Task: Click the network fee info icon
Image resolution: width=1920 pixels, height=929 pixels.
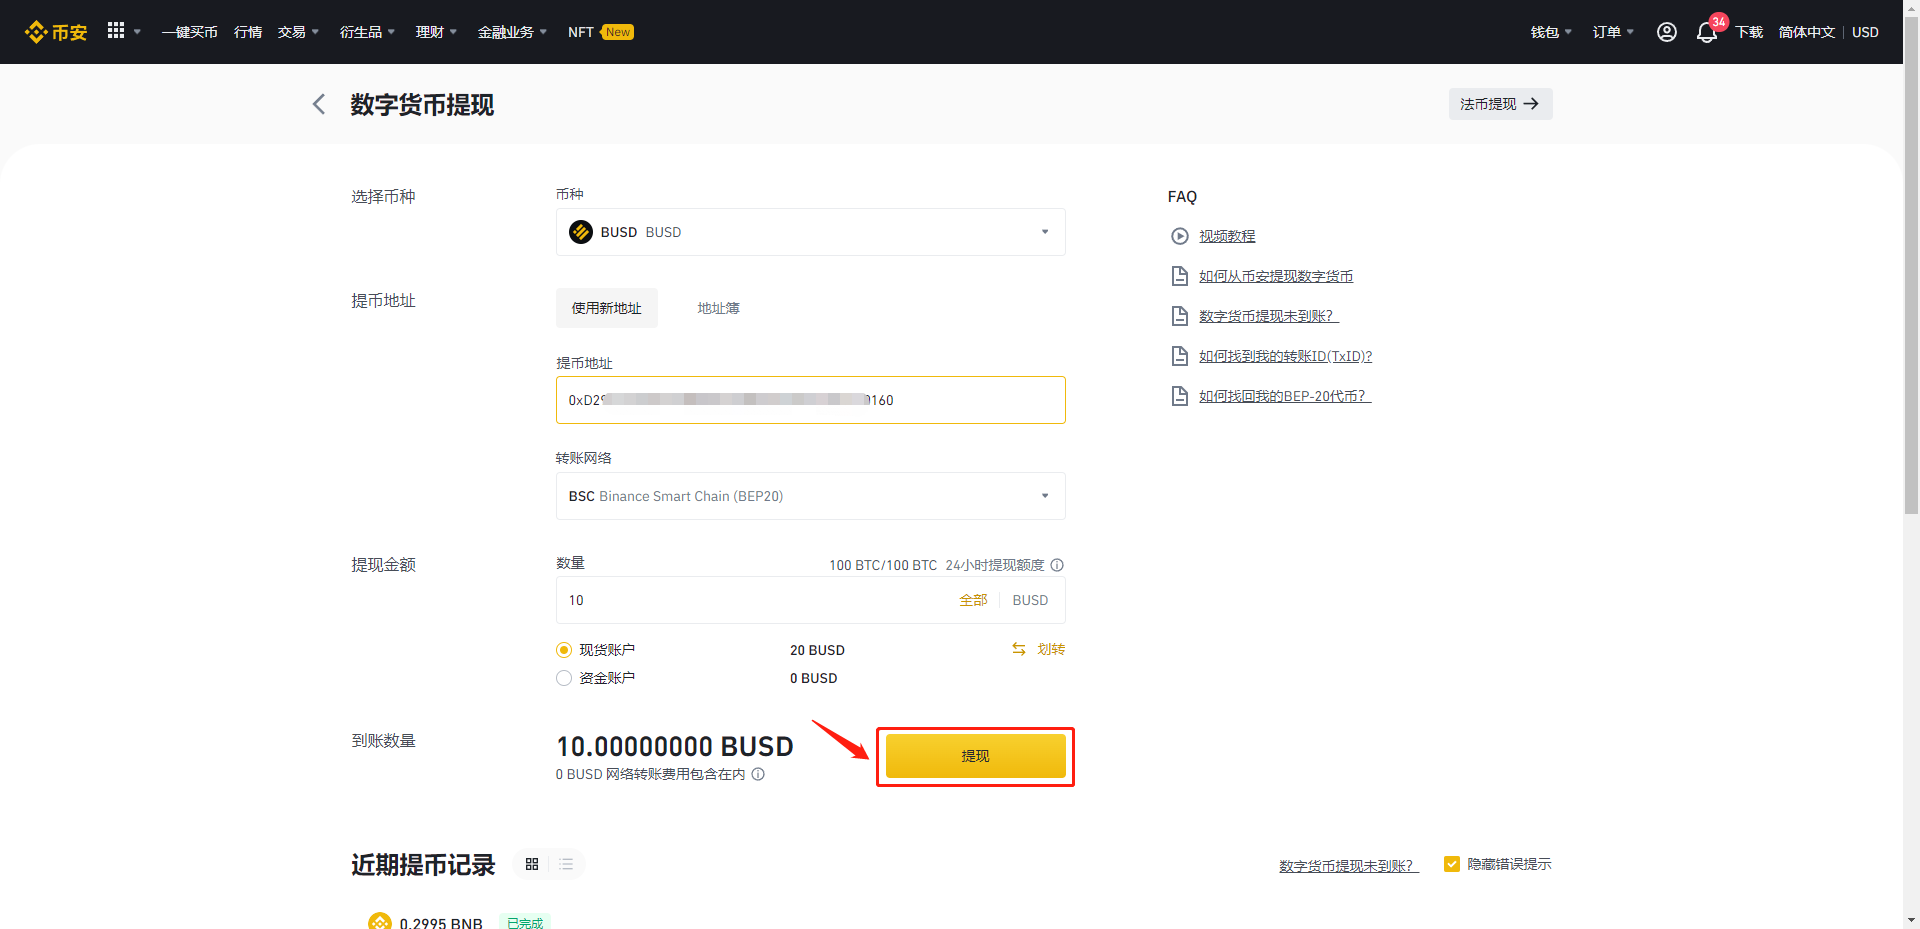Action: point(758,774)
